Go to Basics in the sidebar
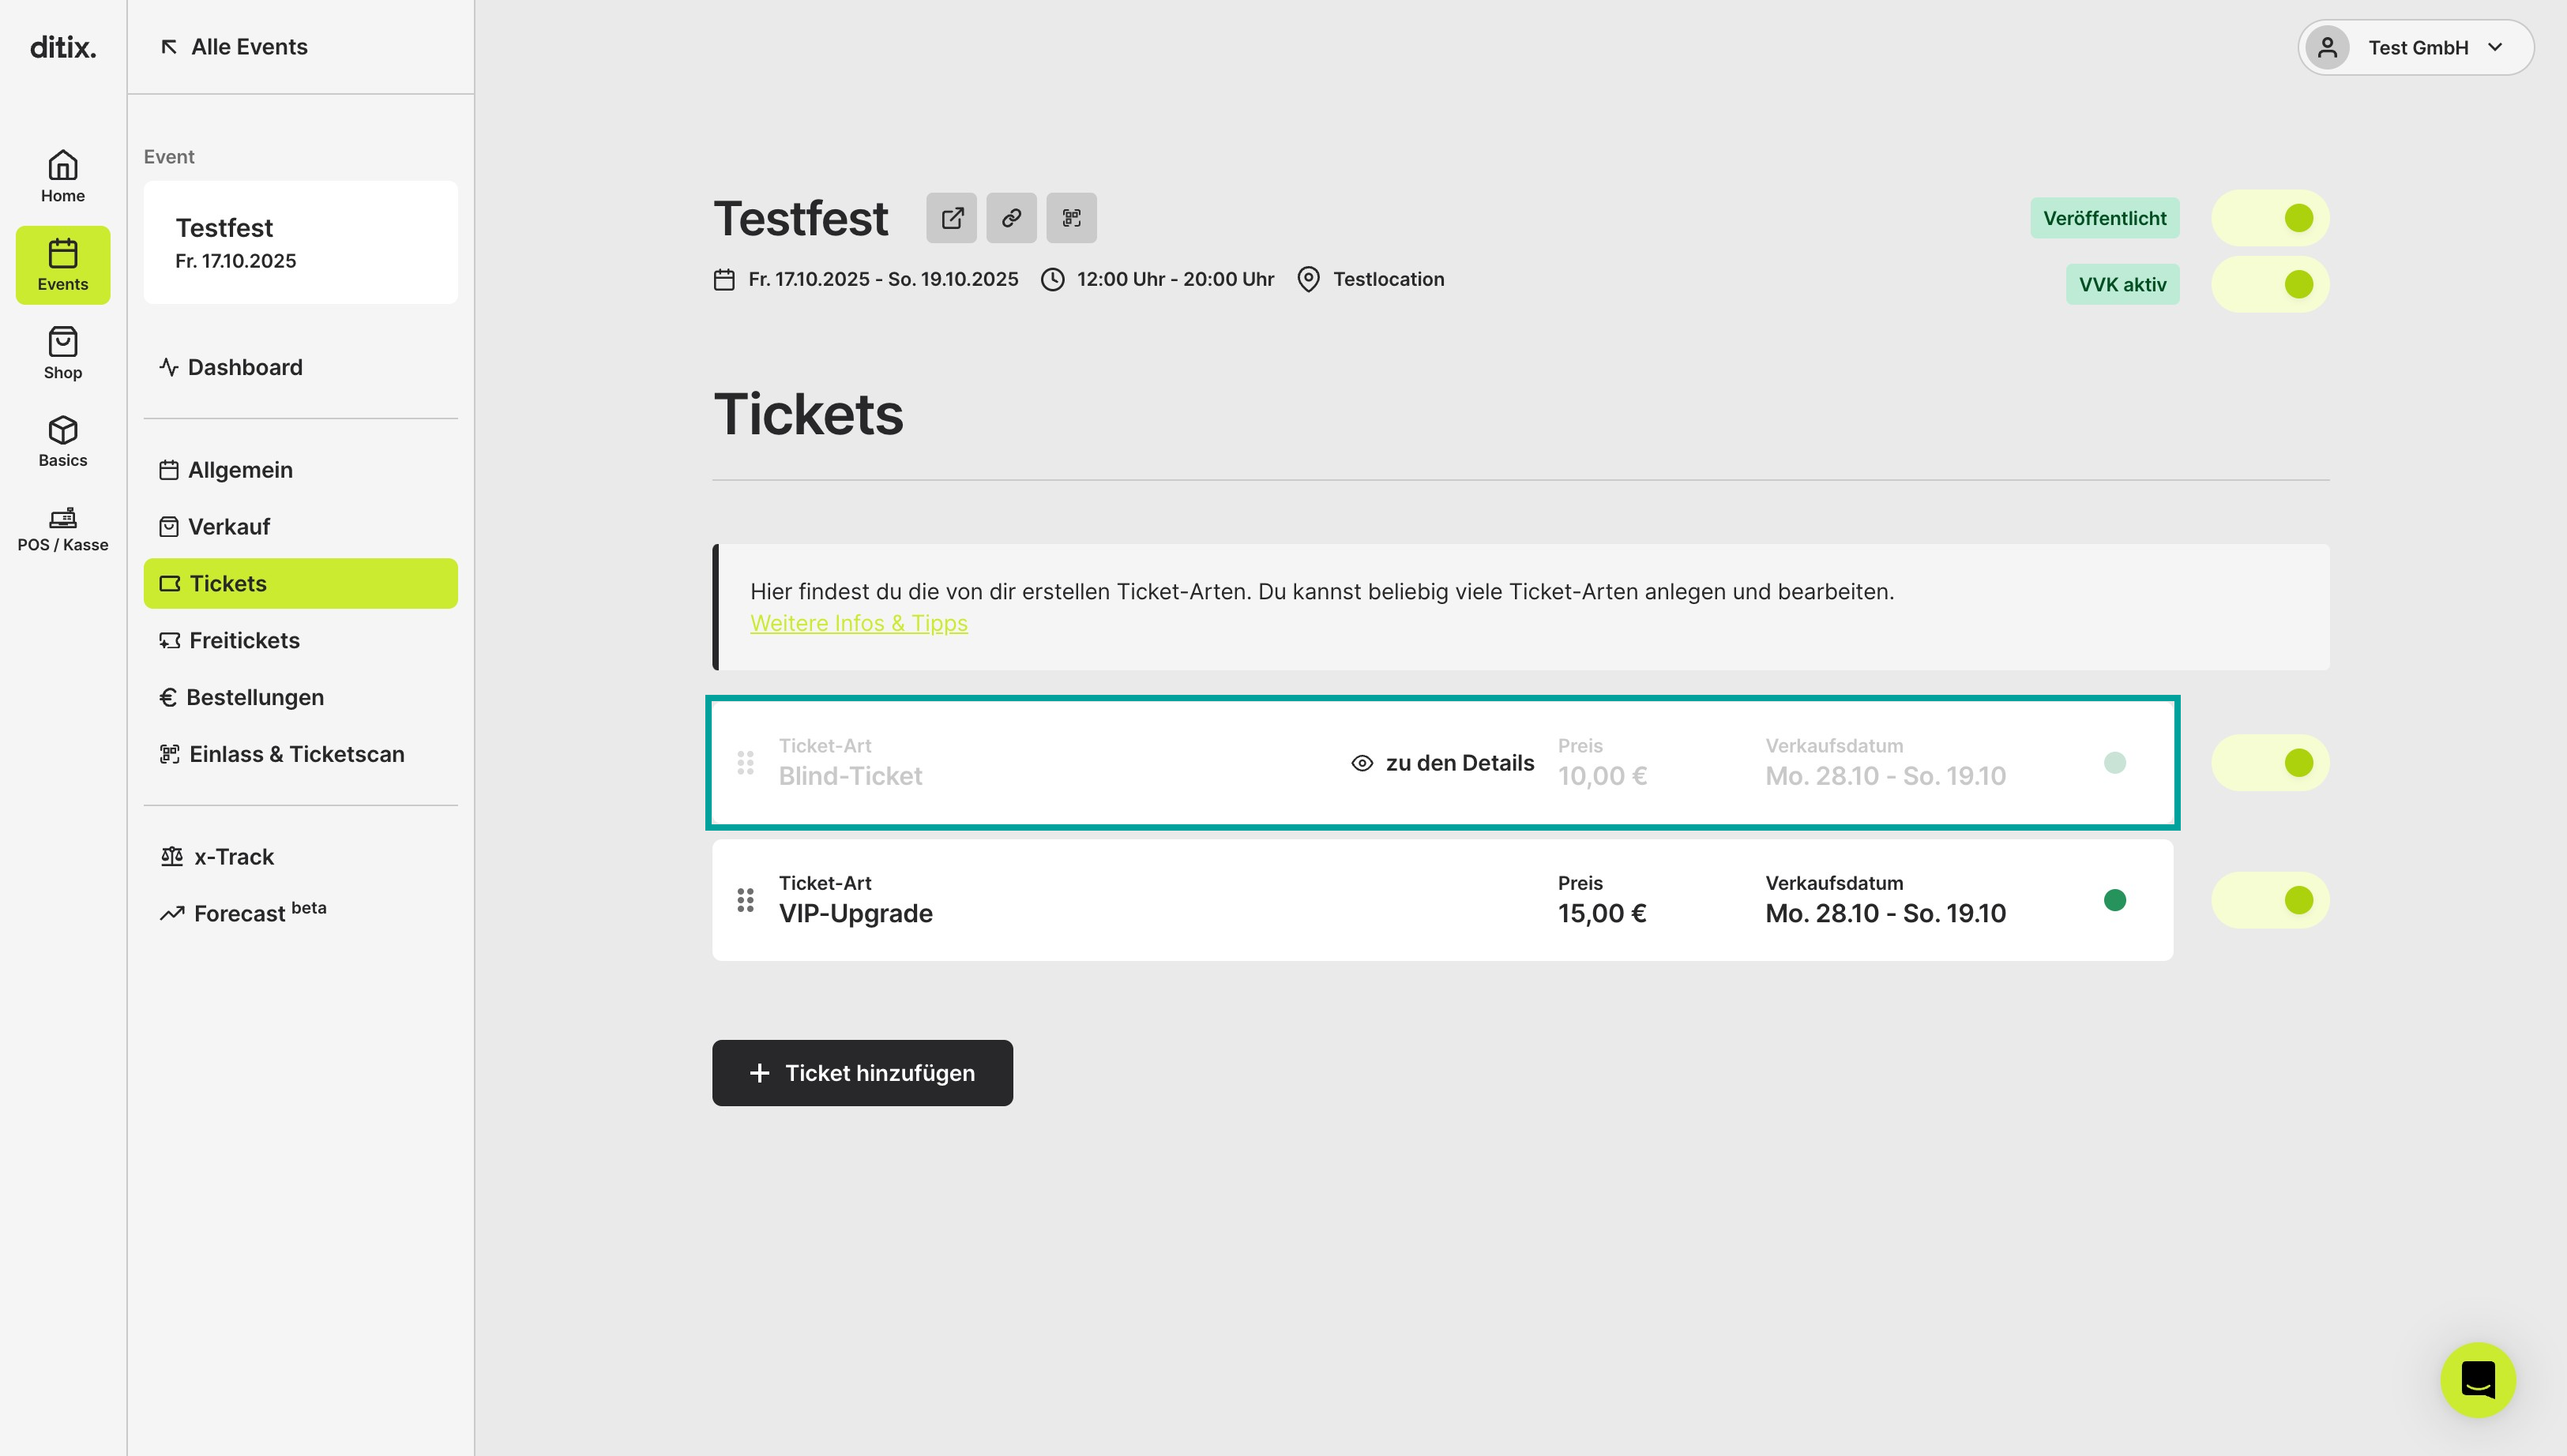The height and width of the screenshot is (1456, 2567). [62, 441]
